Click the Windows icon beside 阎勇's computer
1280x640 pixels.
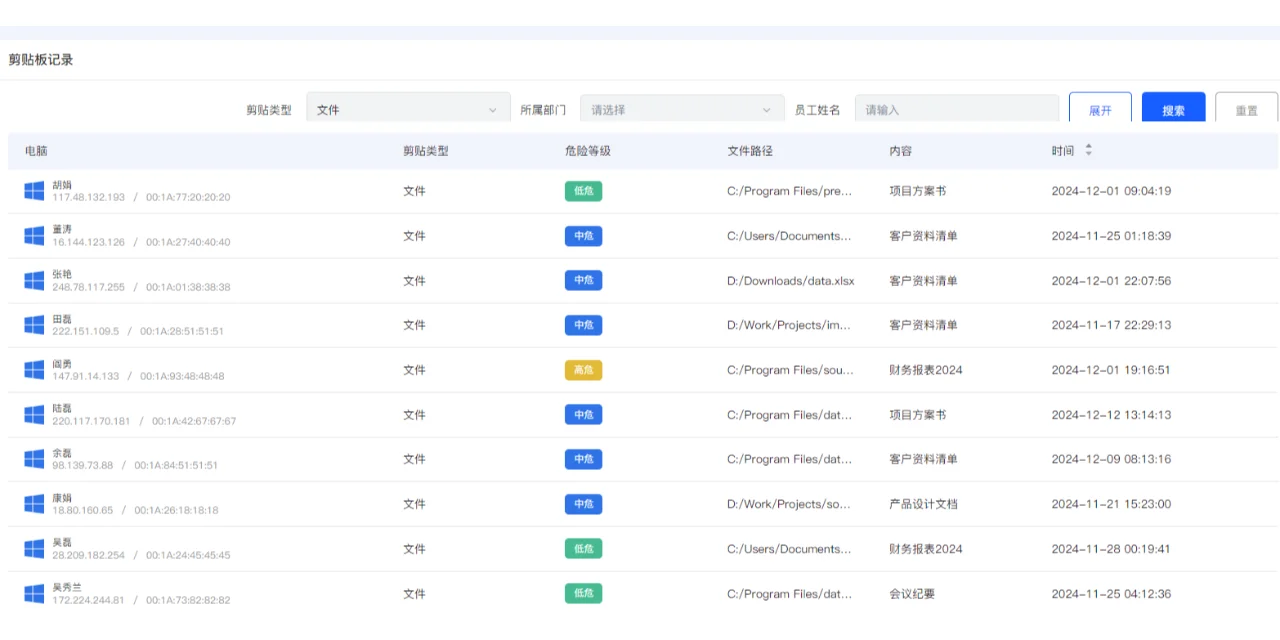33,369
